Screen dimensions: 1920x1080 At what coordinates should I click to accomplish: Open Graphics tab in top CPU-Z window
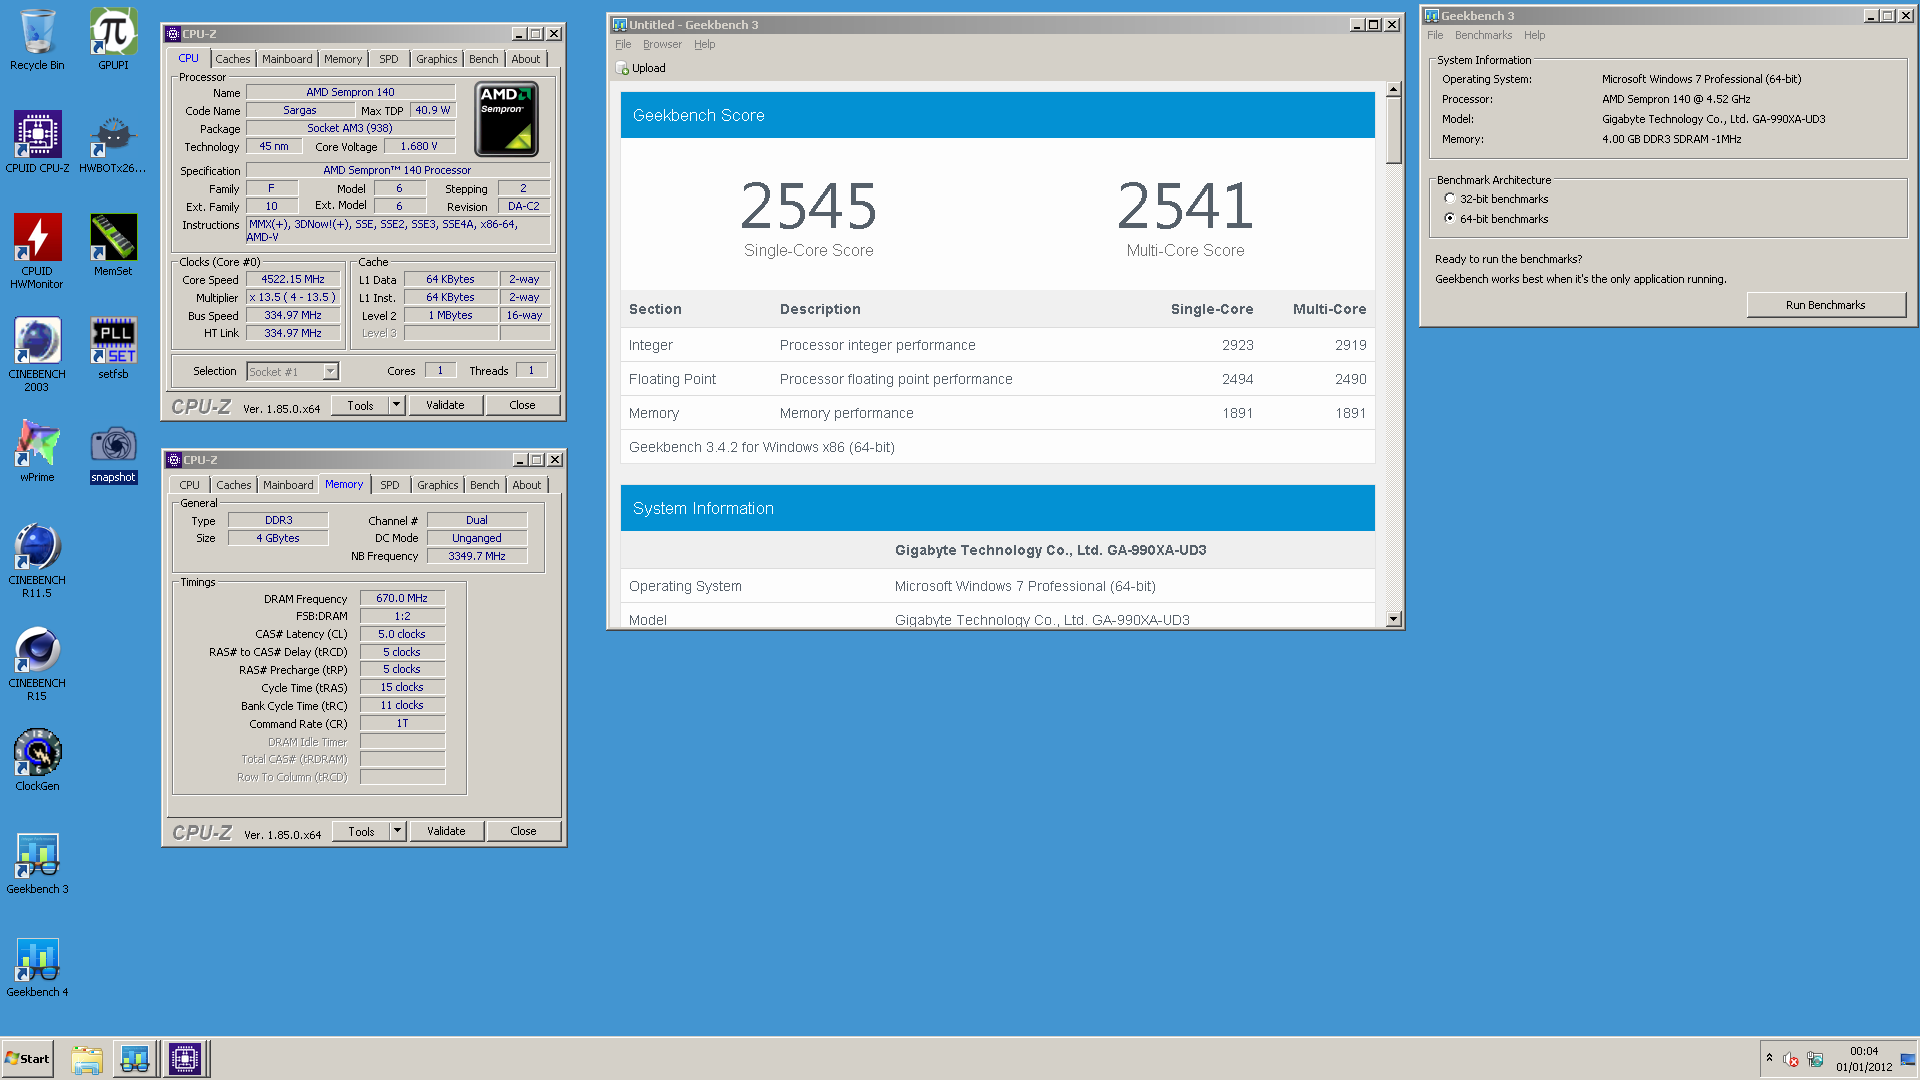pyautogui.click(x=437, y=59)
